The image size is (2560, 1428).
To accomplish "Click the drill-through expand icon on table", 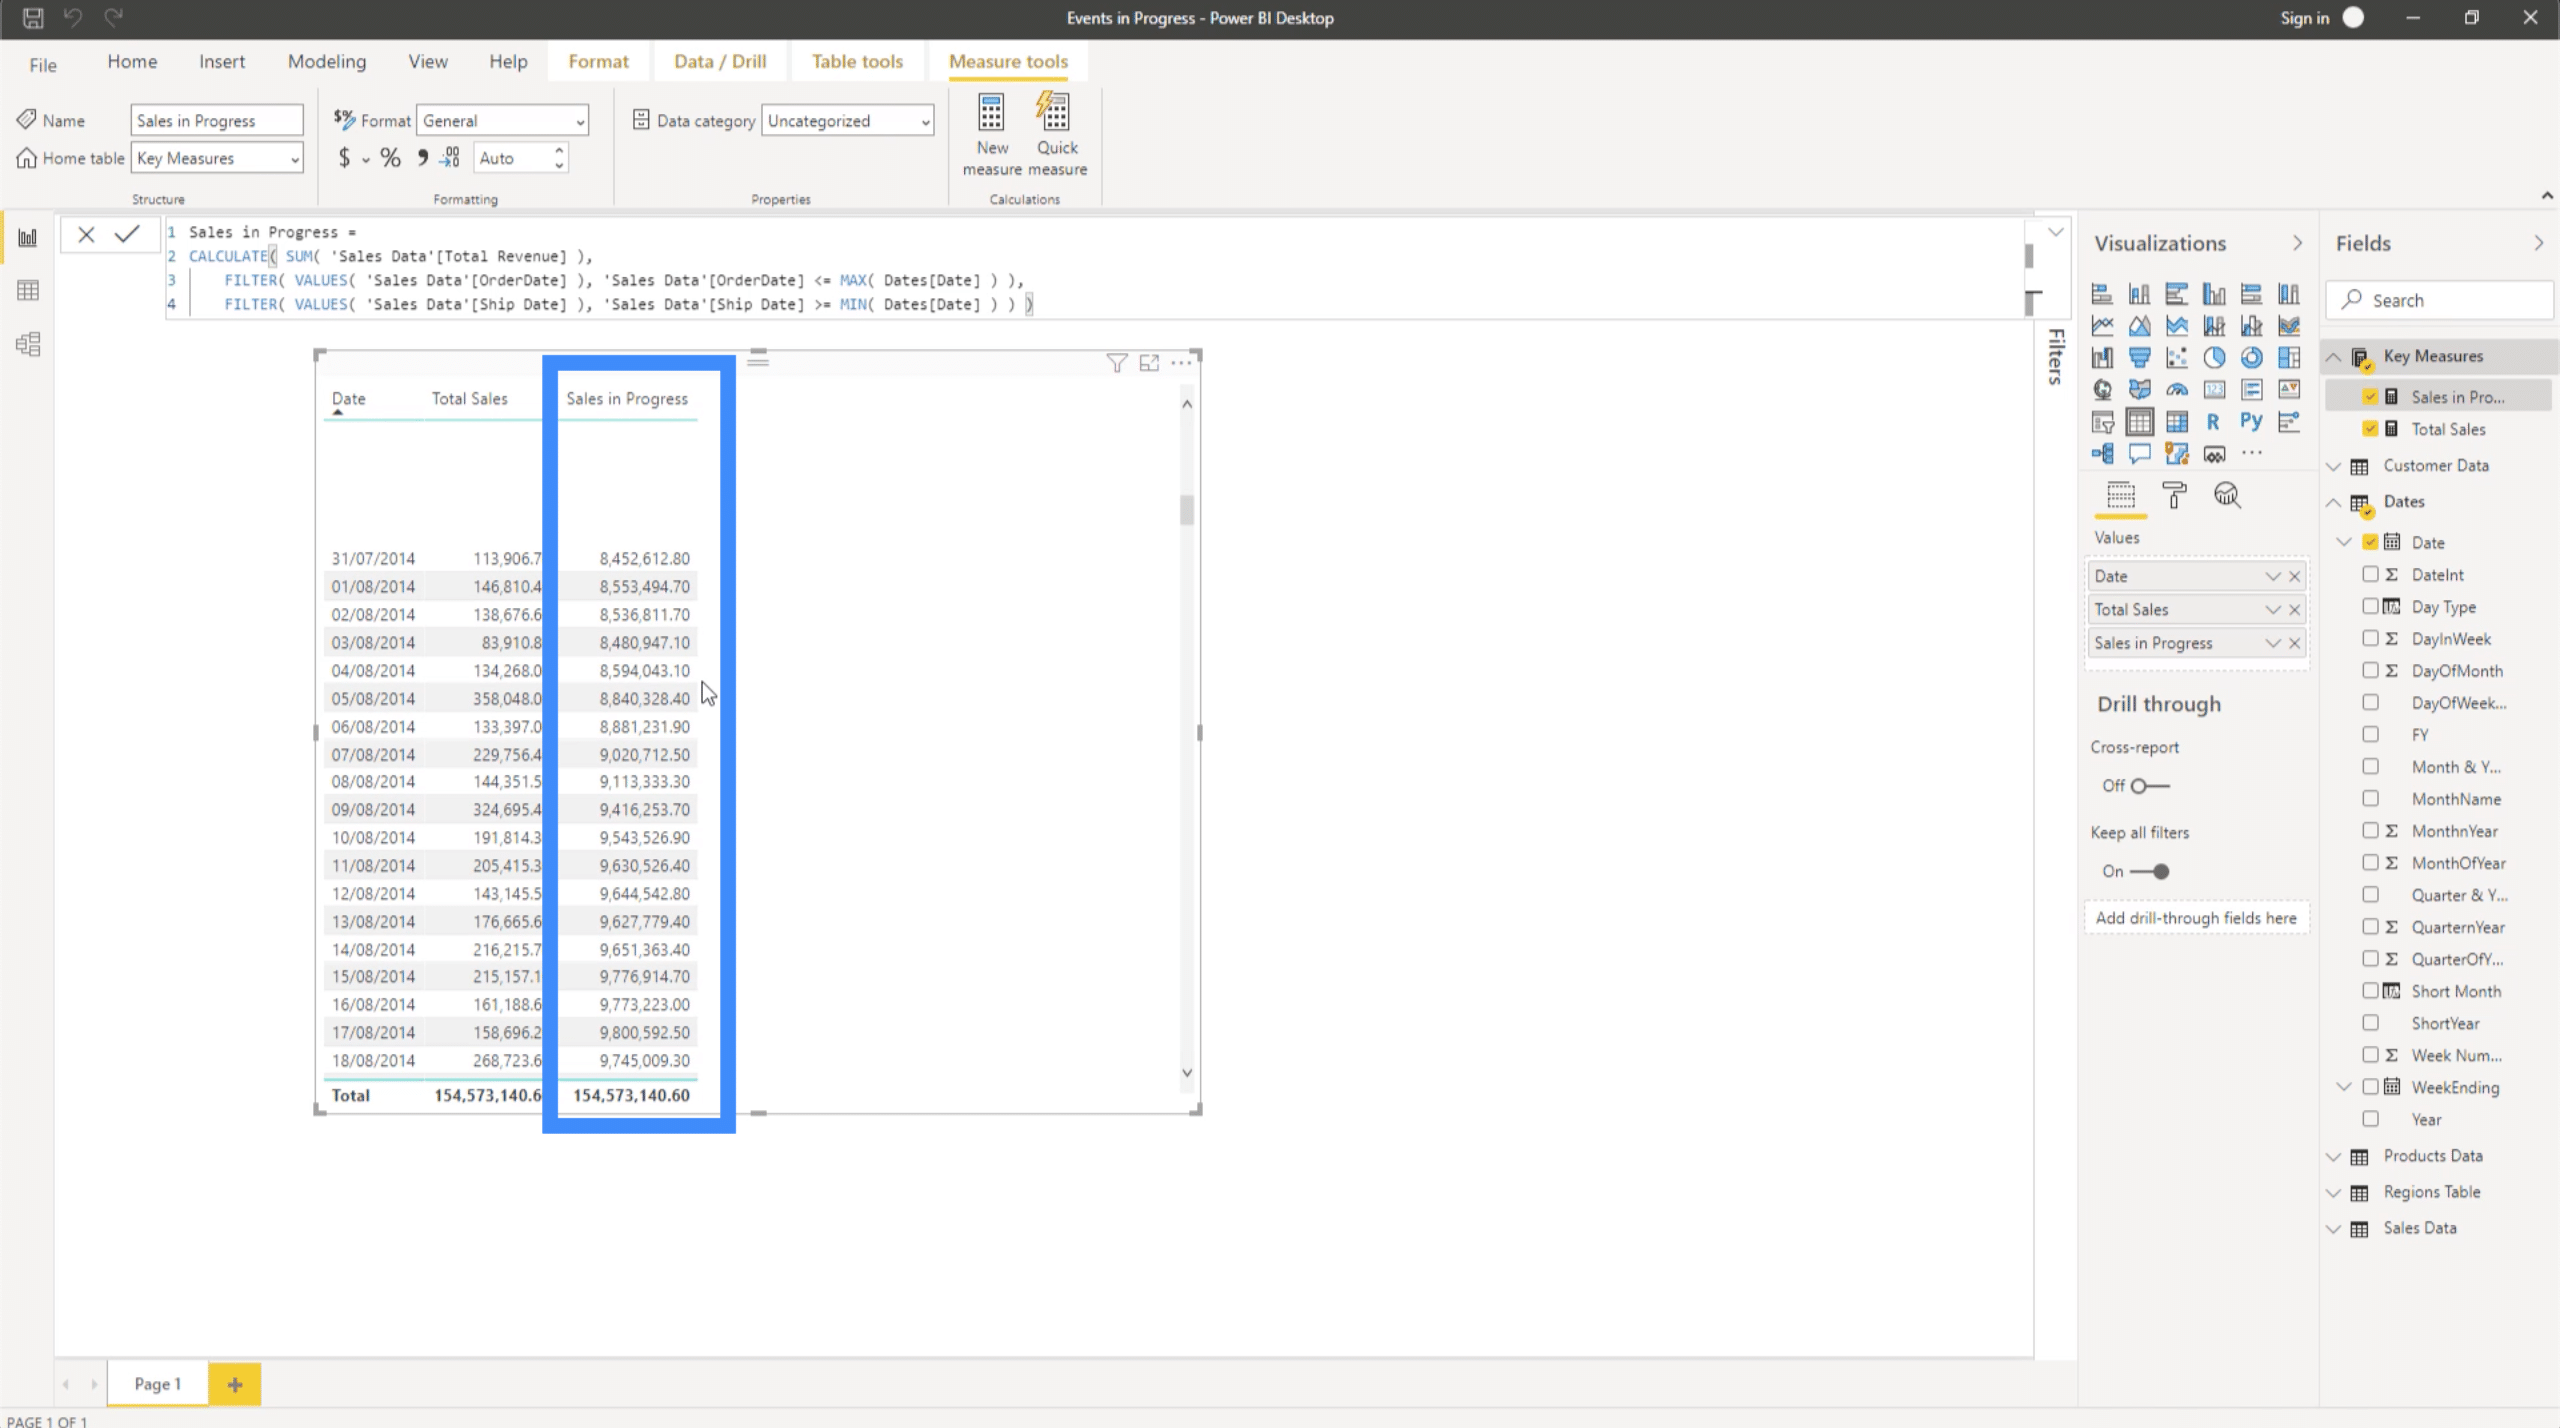I will click(x=1148, y=362).
